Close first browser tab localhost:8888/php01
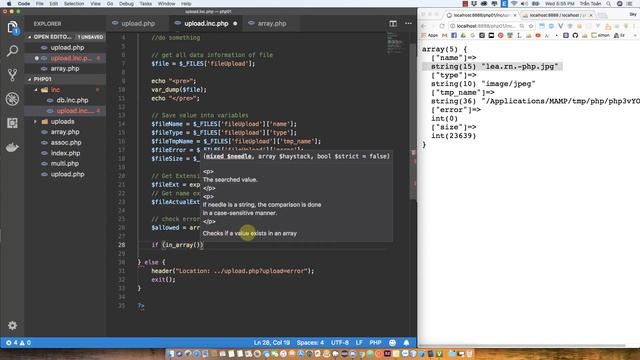This screenshot has width=640, height=360. (x=514, y=15)
